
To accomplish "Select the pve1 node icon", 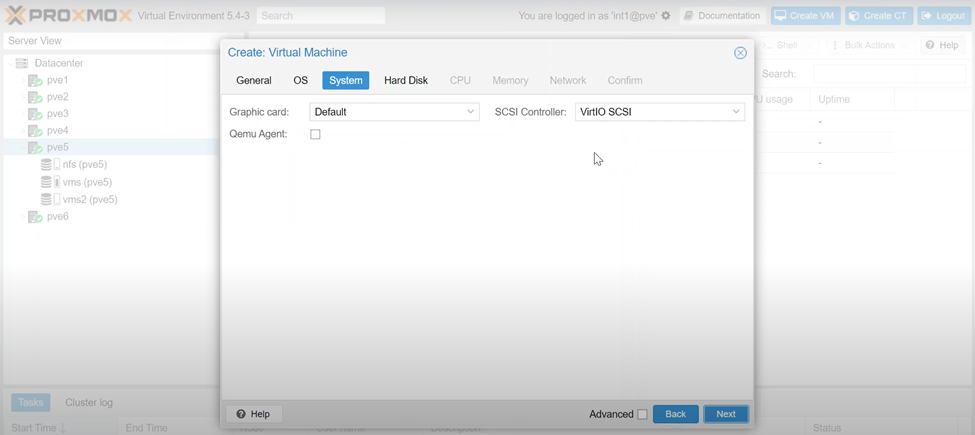I will click(x=35, y=80).
